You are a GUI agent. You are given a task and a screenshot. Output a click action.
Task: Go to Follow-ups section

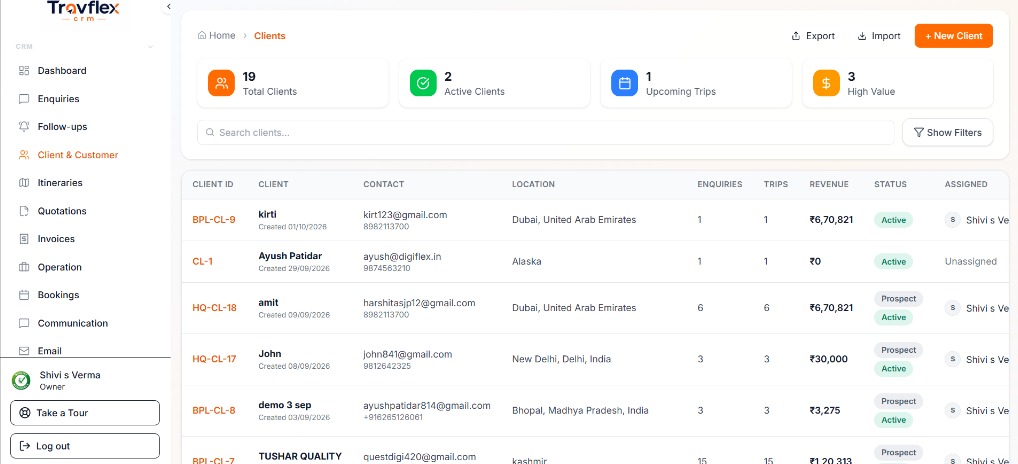tap(62, 127)
